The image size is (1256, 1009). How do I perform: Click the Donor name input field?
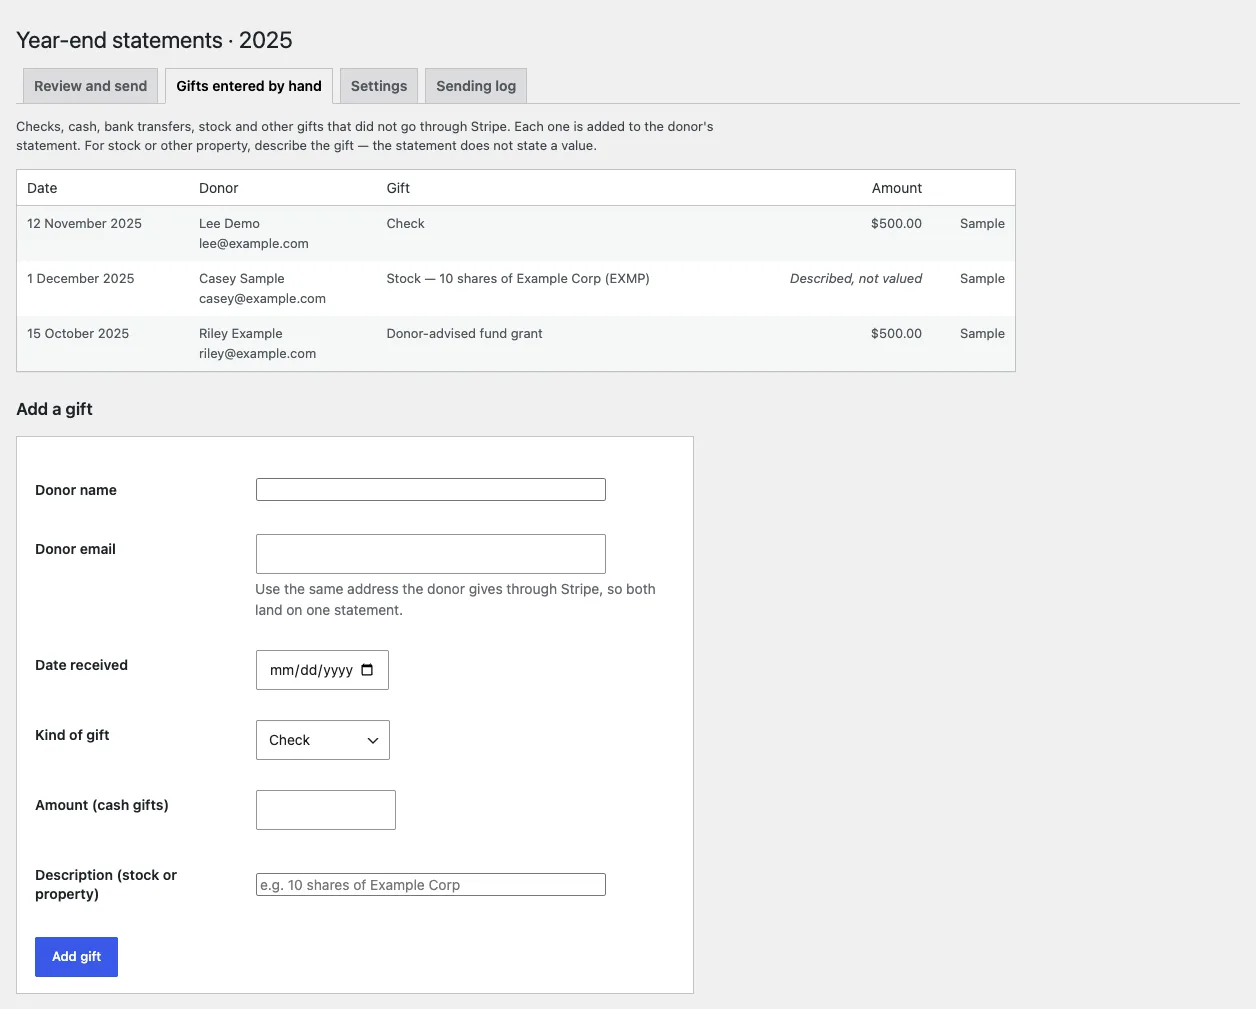pos(431,489)
